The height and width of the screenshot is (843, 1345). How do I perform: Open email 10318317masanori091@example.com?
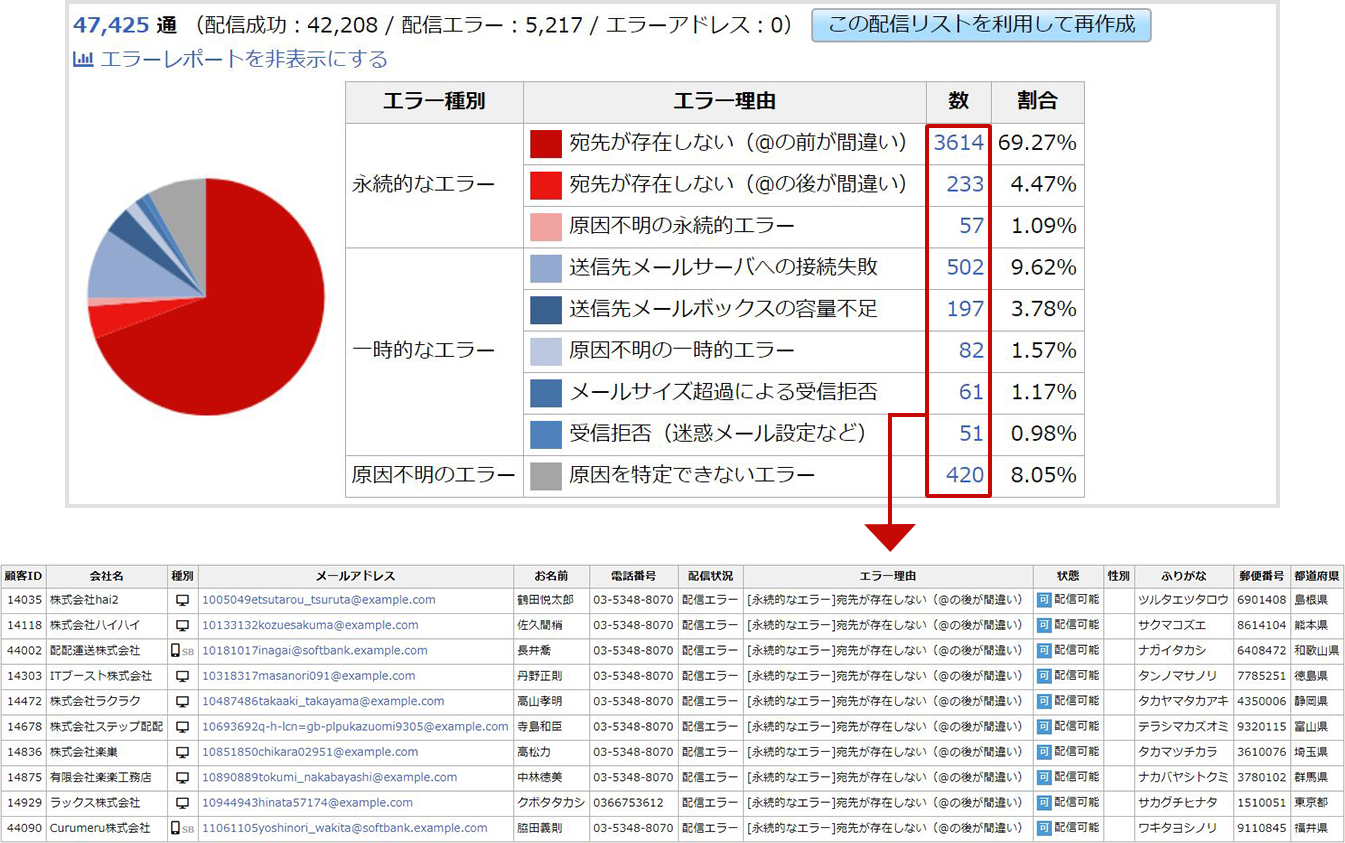308,676
